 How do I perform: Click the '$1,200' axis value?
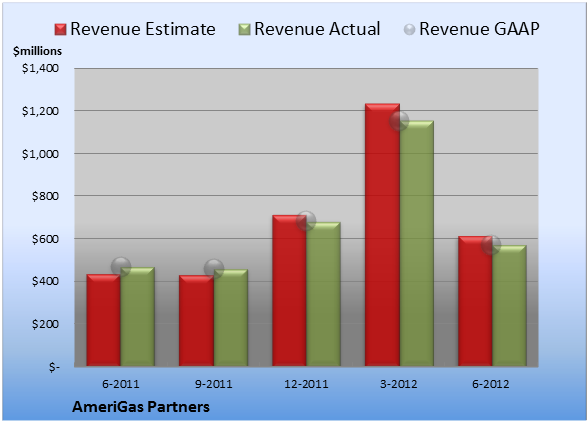point(40,111)
